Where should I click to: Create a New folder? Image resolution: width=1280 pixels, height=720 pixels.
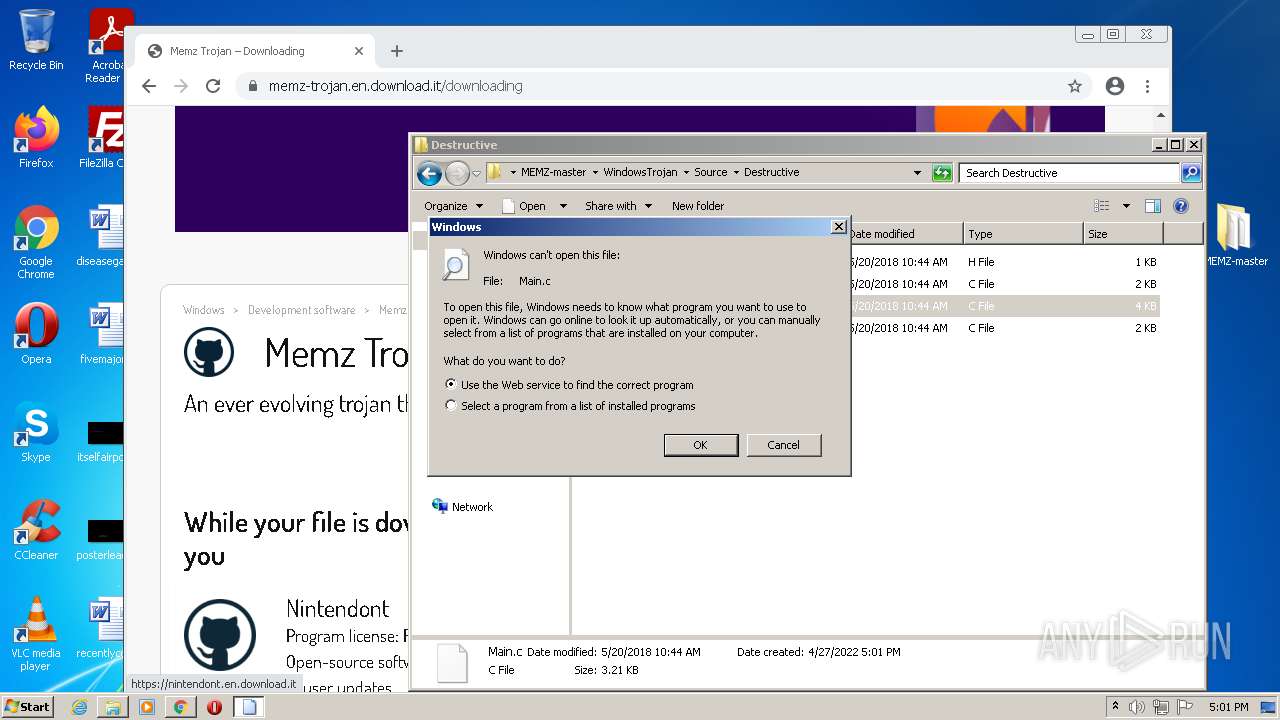[698, 206]
